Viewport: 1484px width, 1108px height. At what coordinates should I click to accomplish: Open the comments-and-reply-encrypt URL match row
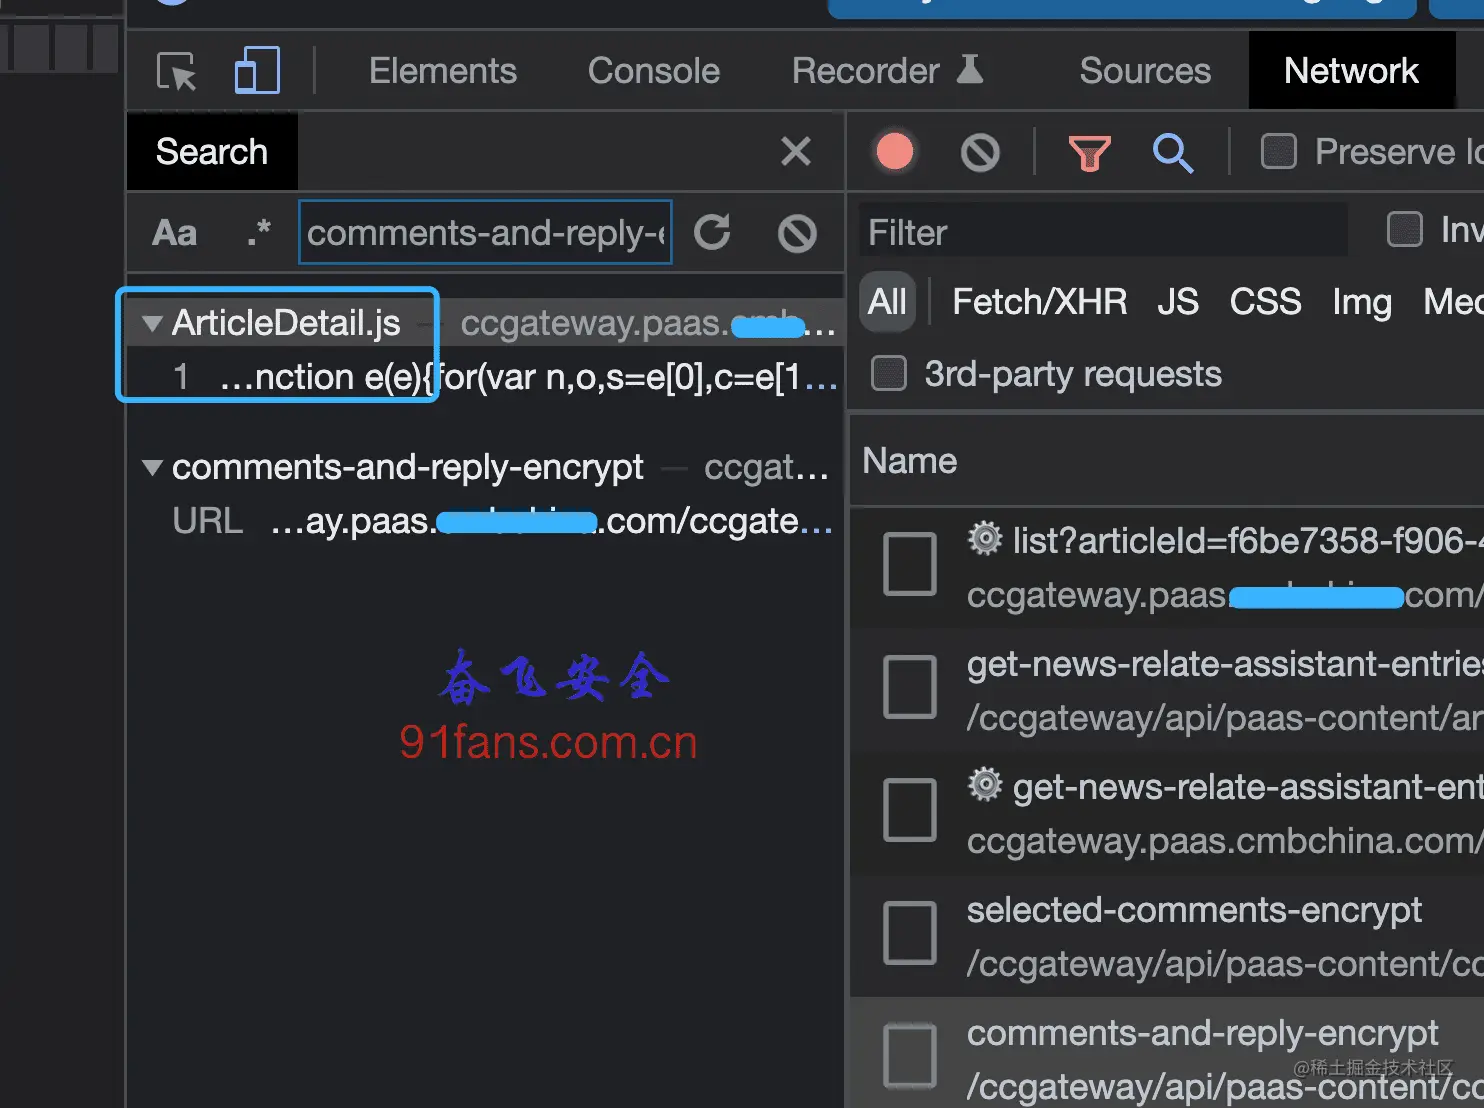486,521
